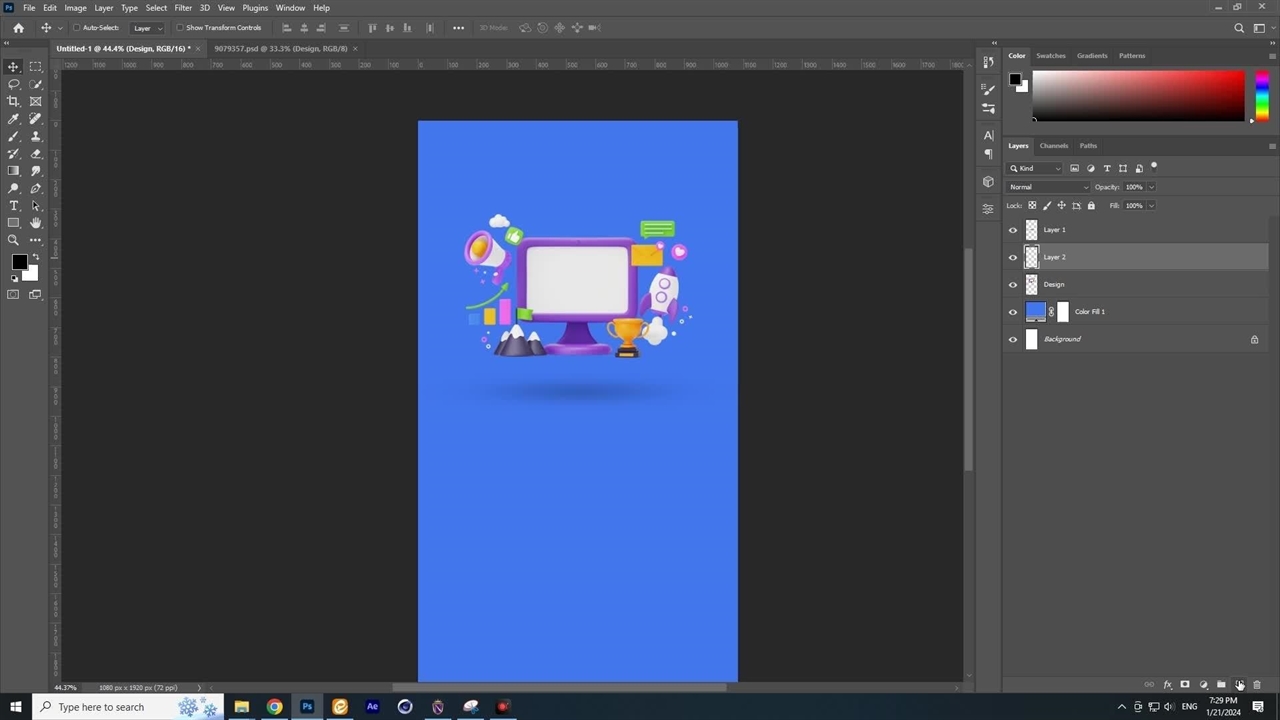Screen dimensions: 1280x720
Task: Activate the Hand tool
Action: click(36, 223)
